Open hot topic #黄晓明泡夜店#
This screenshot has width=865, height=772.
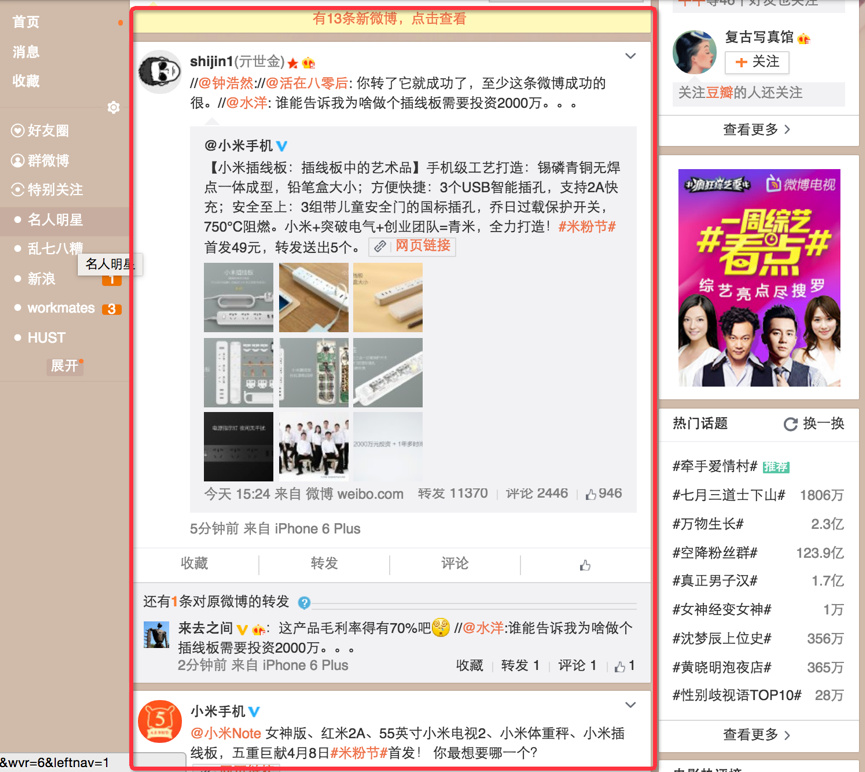(x=722, y=668)
